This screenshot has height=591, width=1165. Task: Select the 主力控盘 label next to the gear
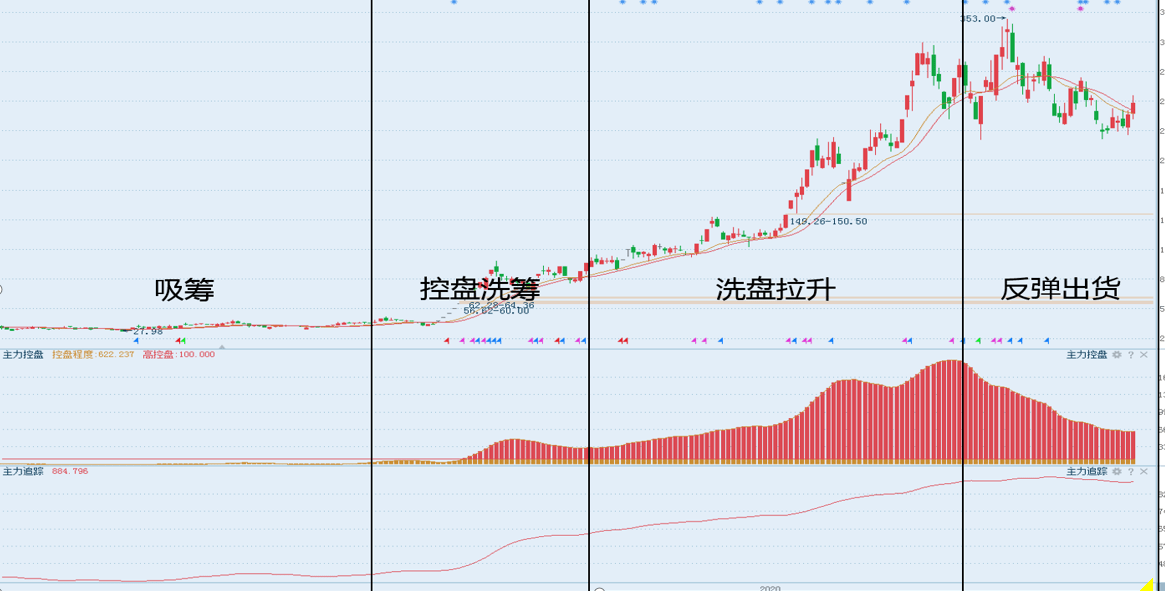1086,355
